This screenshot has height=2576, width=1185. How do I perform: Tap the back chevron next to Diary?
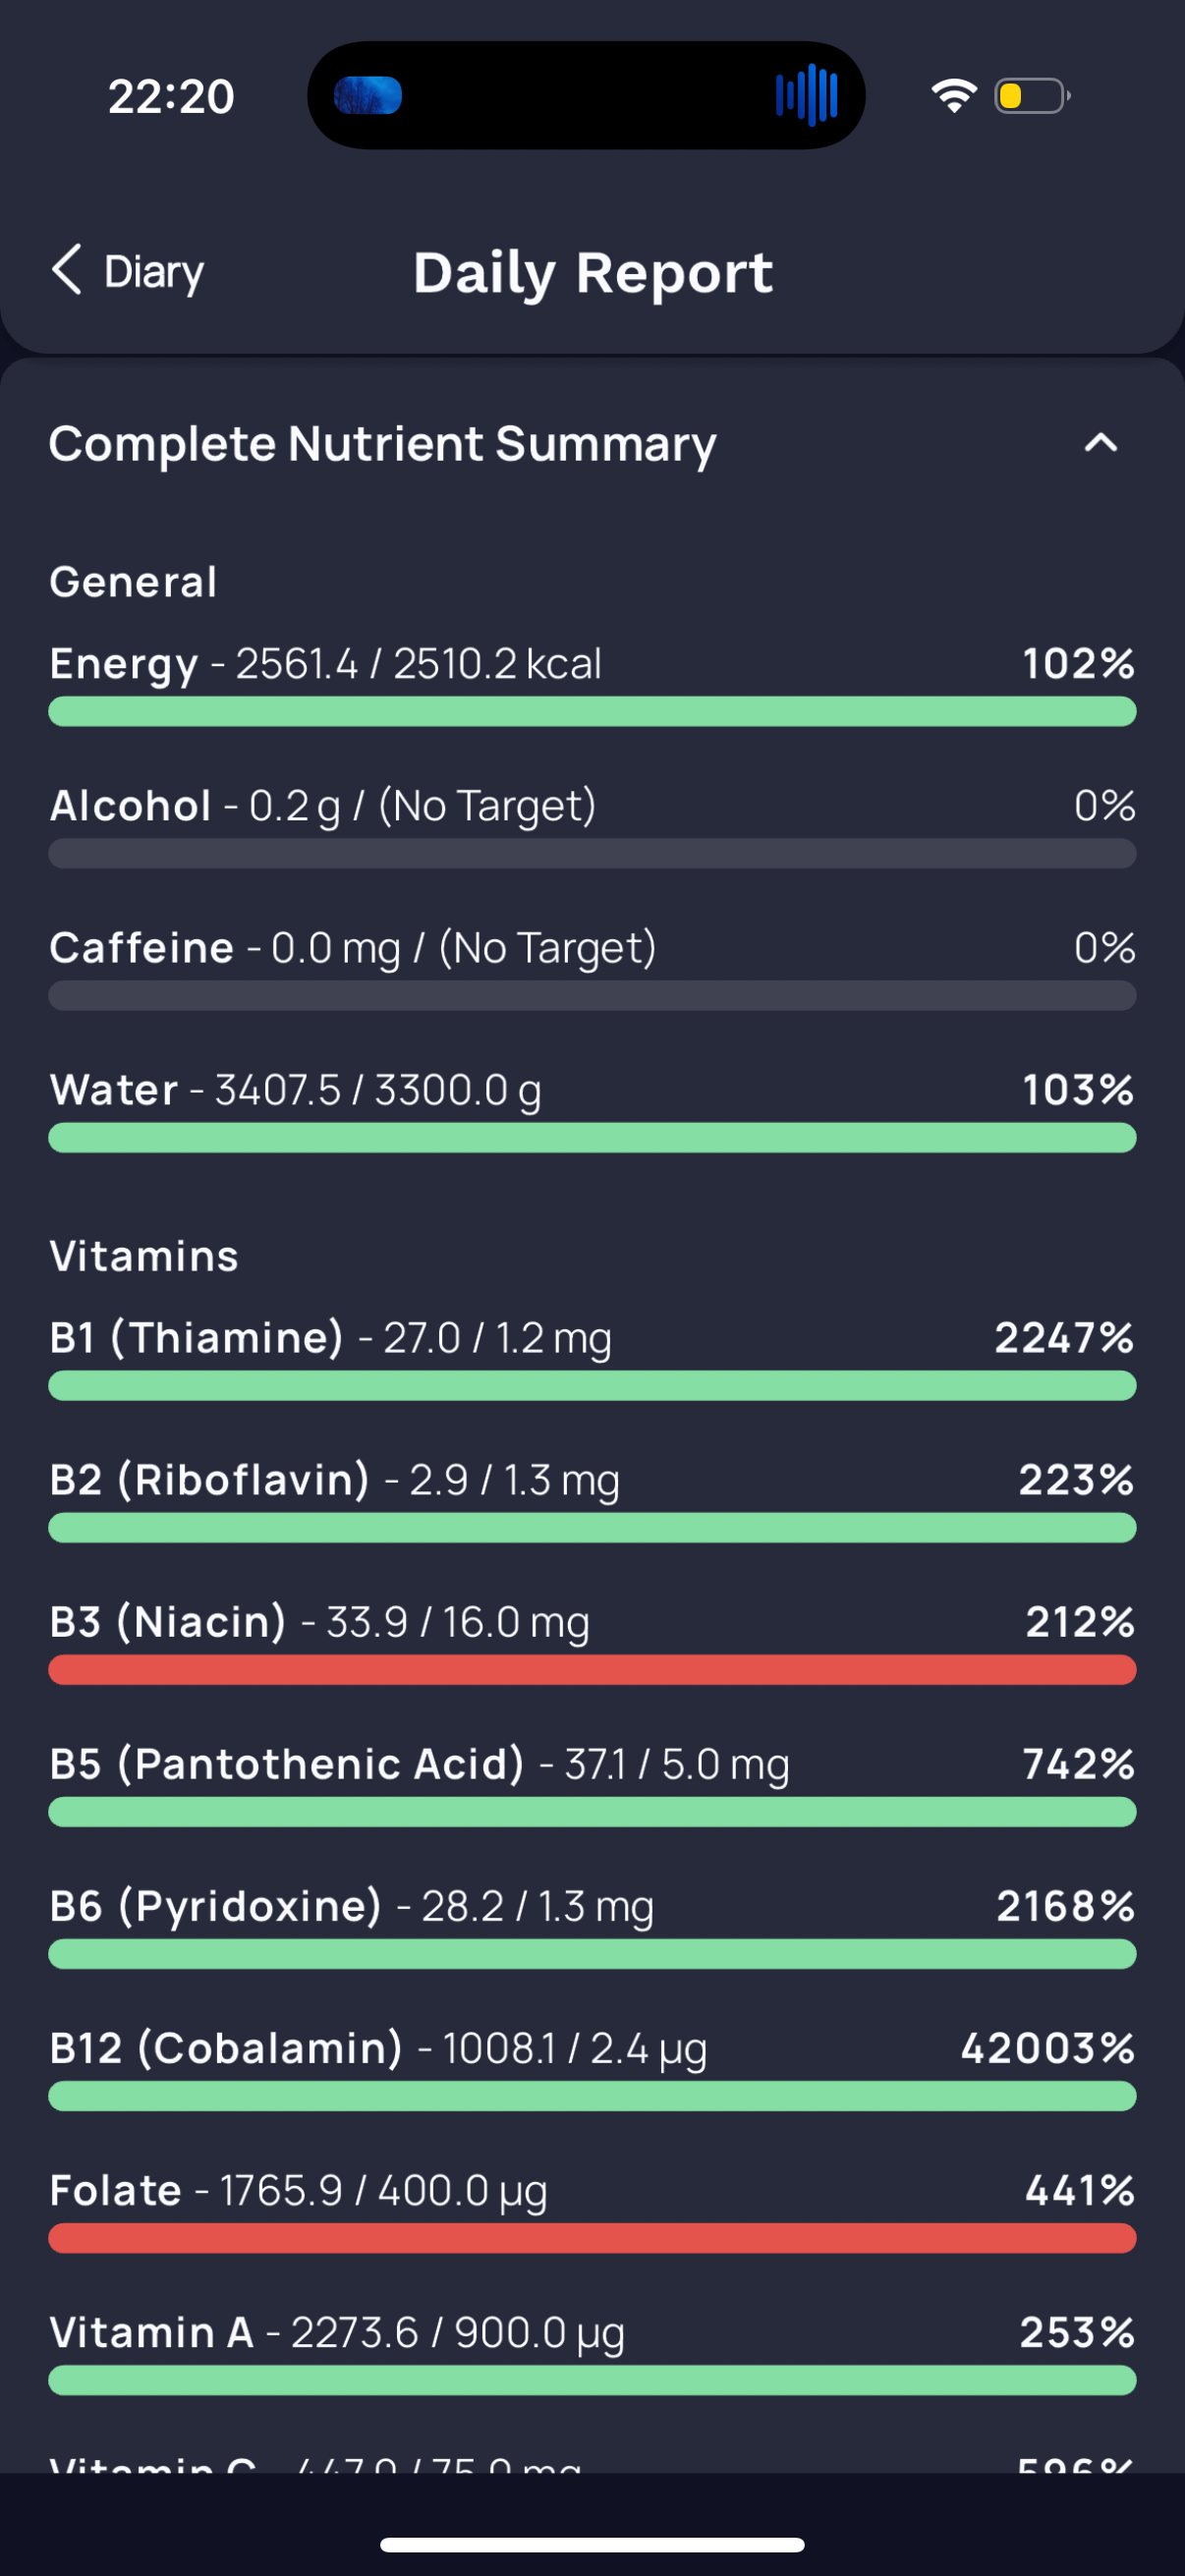coord(66,270)
